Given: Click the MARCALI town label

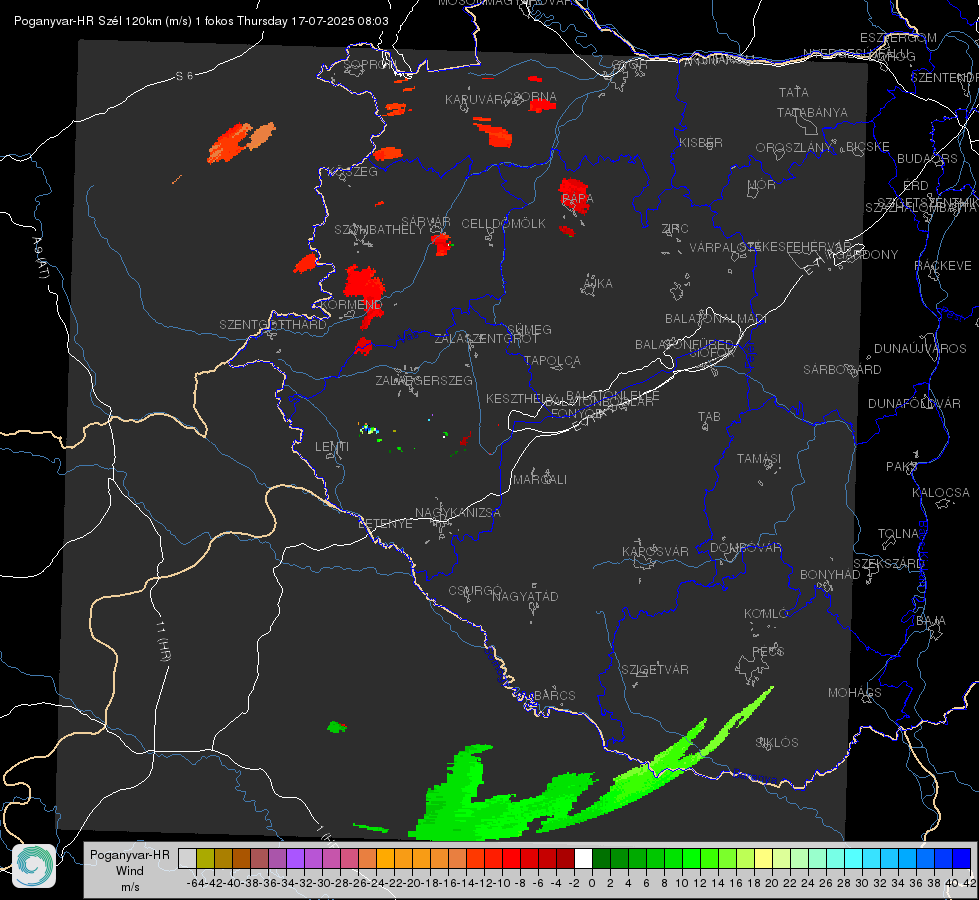Looking at the screenshot, I should point(540,480).
